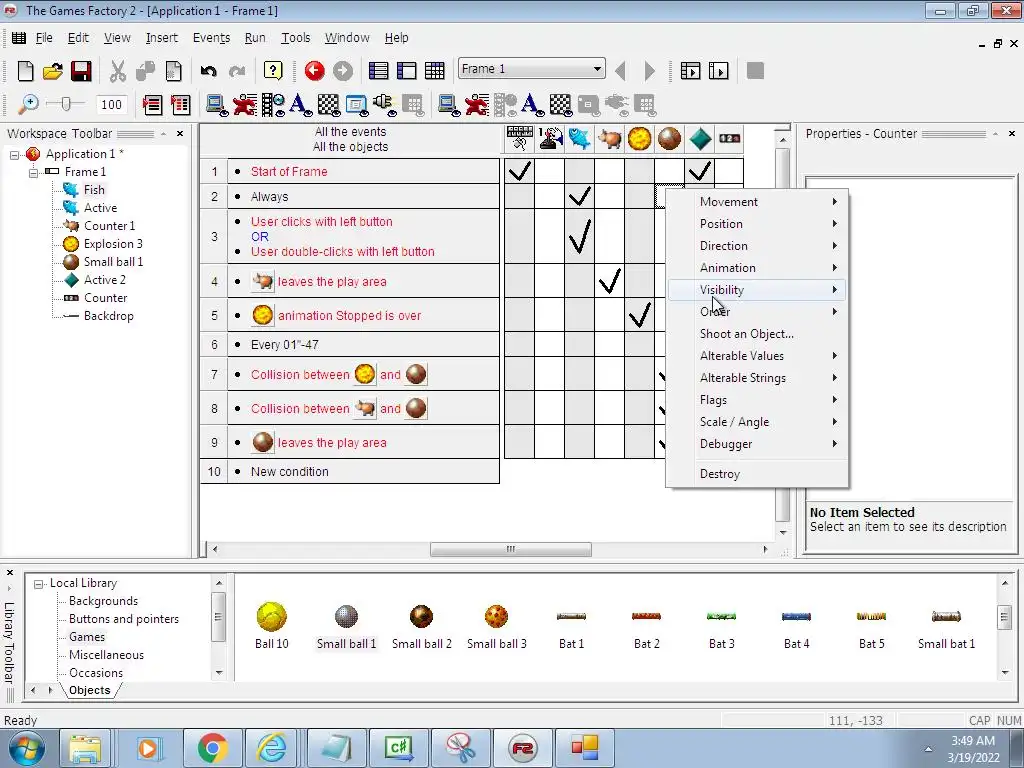Click the checkmark in Start of Frame first column

click(x=520, y=171)
